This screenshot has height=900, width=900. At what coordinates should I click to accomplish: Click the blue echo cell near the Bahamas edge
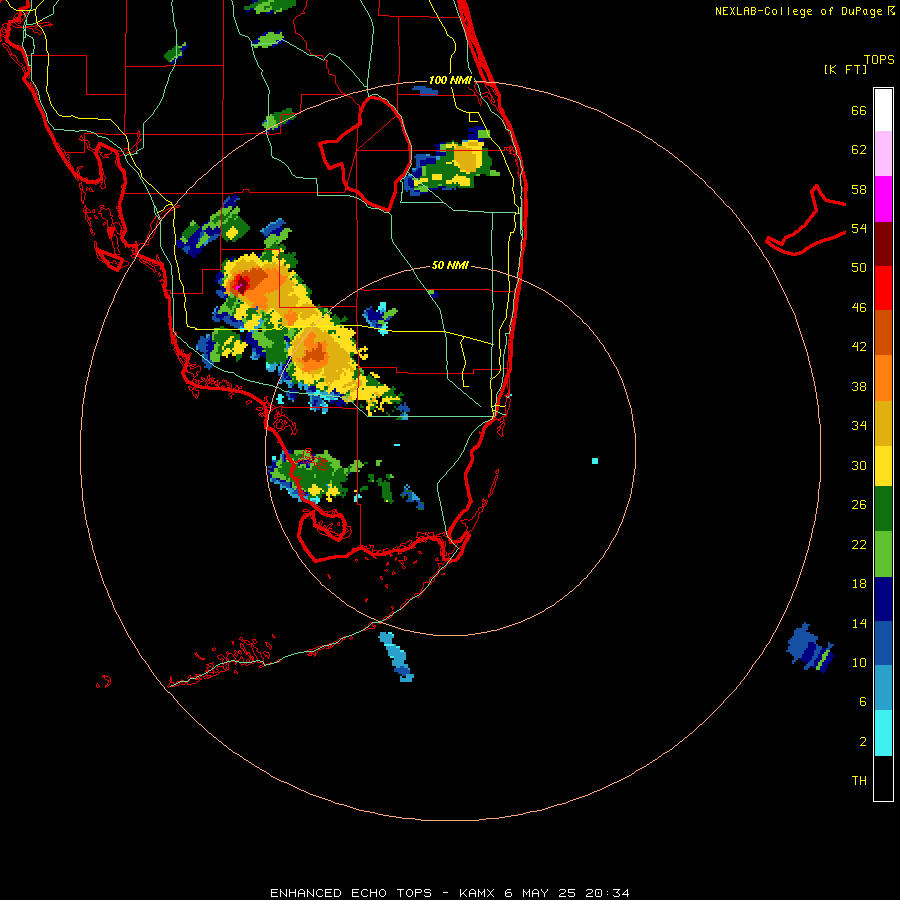[x=809, y=647]
